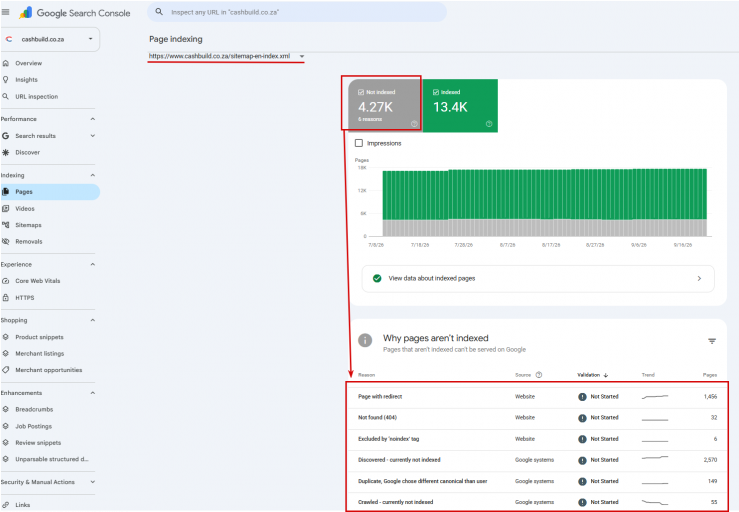739x512 pixels.
Task: Open Core Web Vitals report
Action: tap(38, 281)
